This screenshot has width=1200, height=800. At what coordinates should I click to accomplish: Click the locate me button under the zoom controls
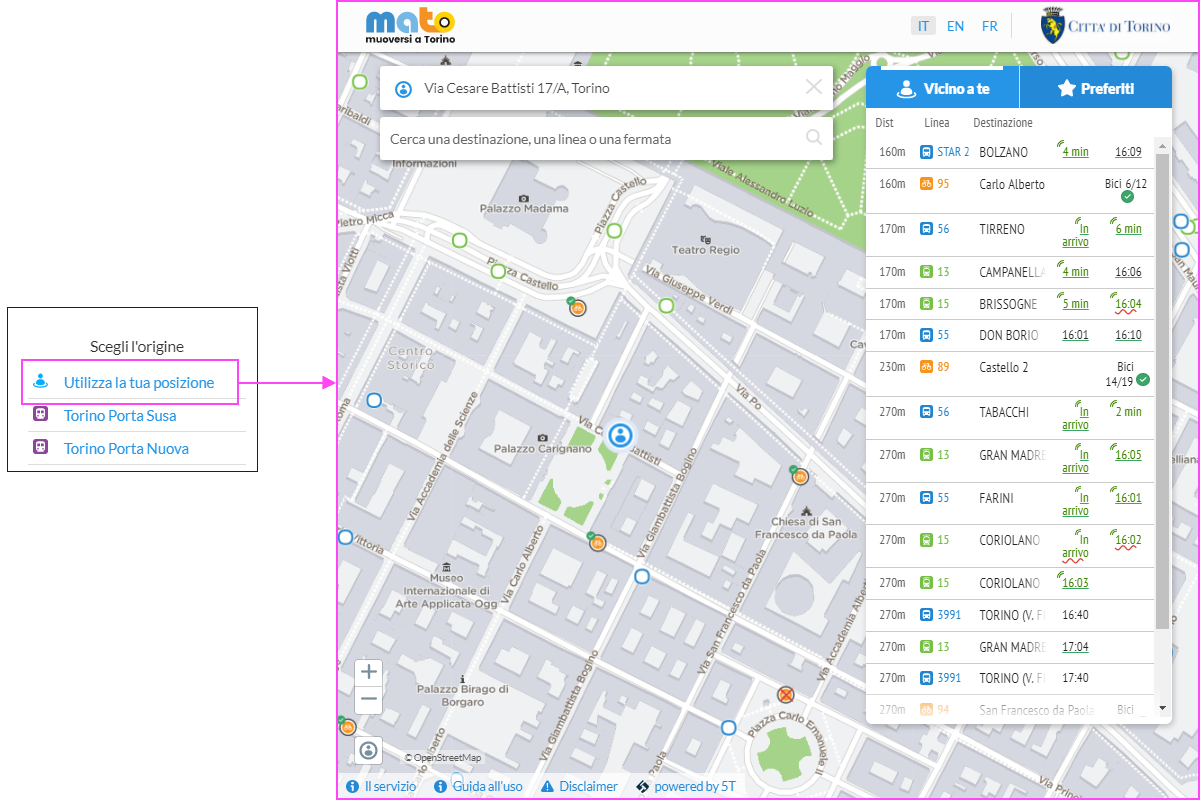[x=369, y=750]
